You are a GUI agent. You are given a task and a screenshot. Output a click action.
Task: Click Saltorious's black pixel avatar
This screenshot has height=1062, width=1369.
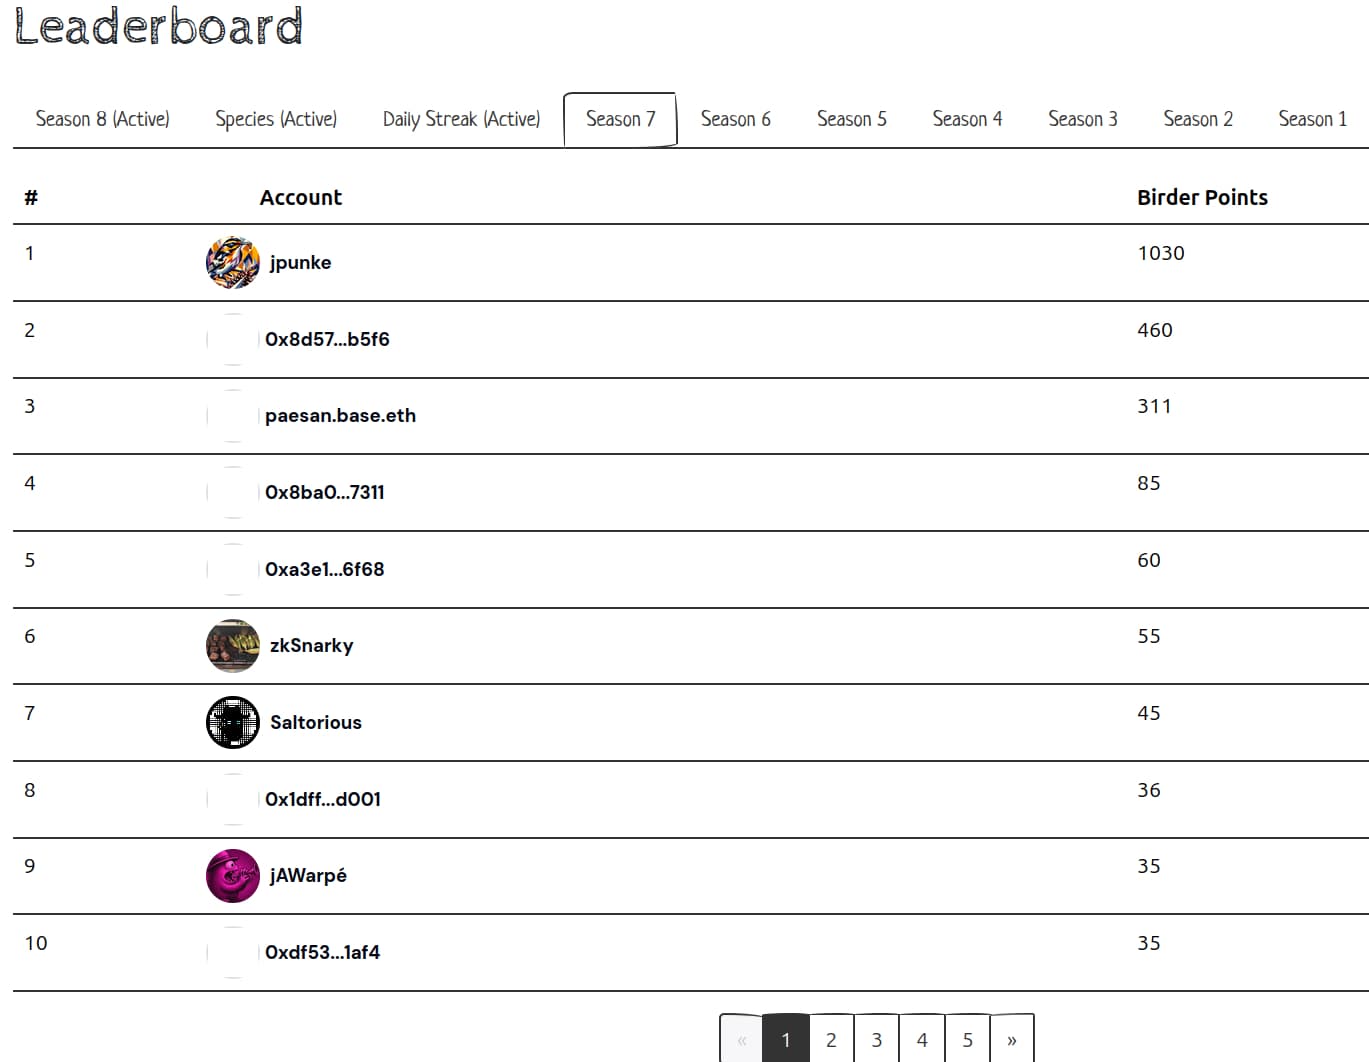pos(232,723)
